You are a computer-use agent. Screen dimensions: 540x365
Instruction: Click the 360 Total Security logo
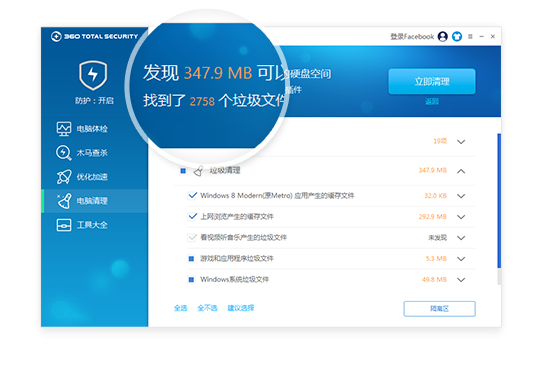pos(94,36)
